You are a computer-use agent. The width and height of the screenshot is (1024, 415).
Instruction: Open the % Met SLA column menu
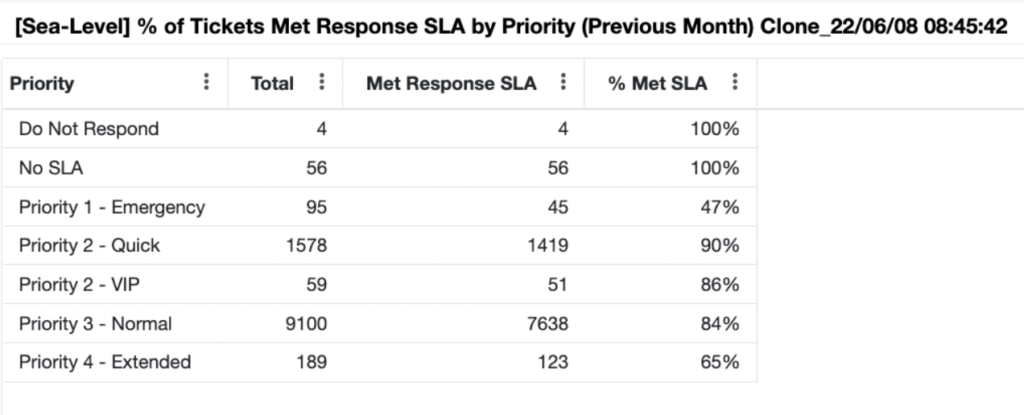coord(735,82)
